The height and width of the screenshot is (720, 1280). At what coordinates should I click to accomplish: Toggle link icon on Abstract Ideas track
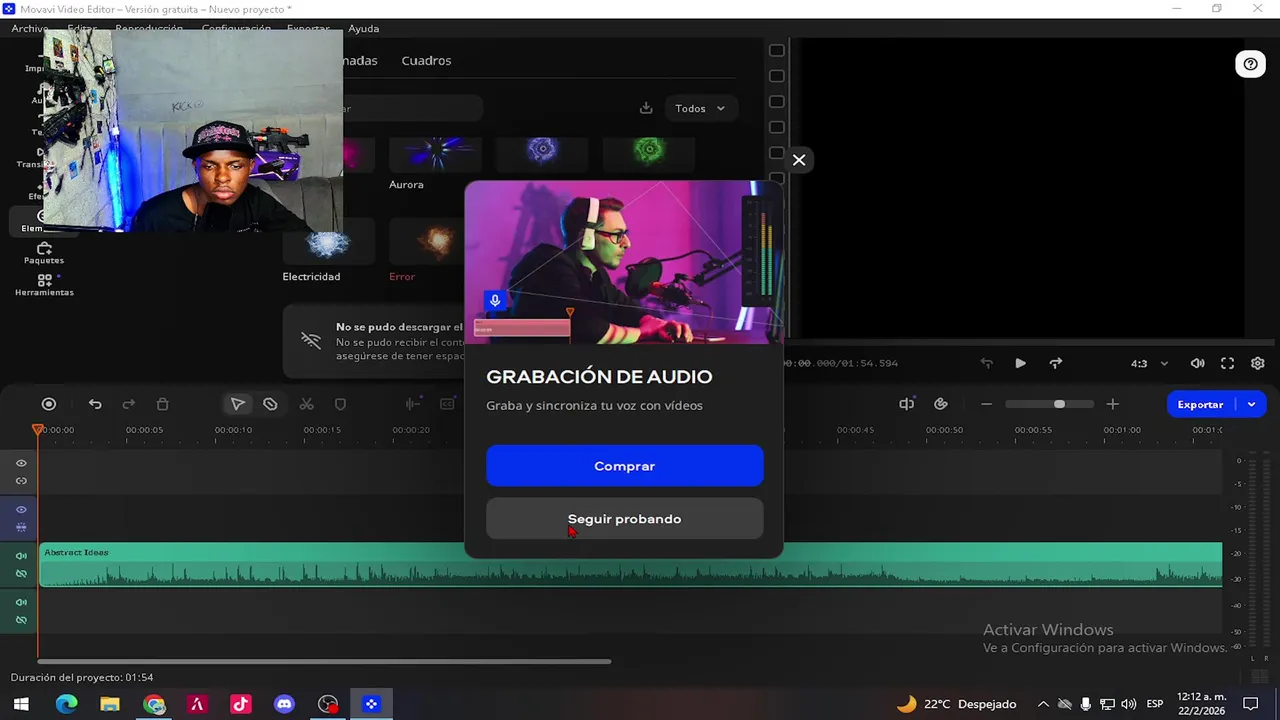[x=21, y=573]
